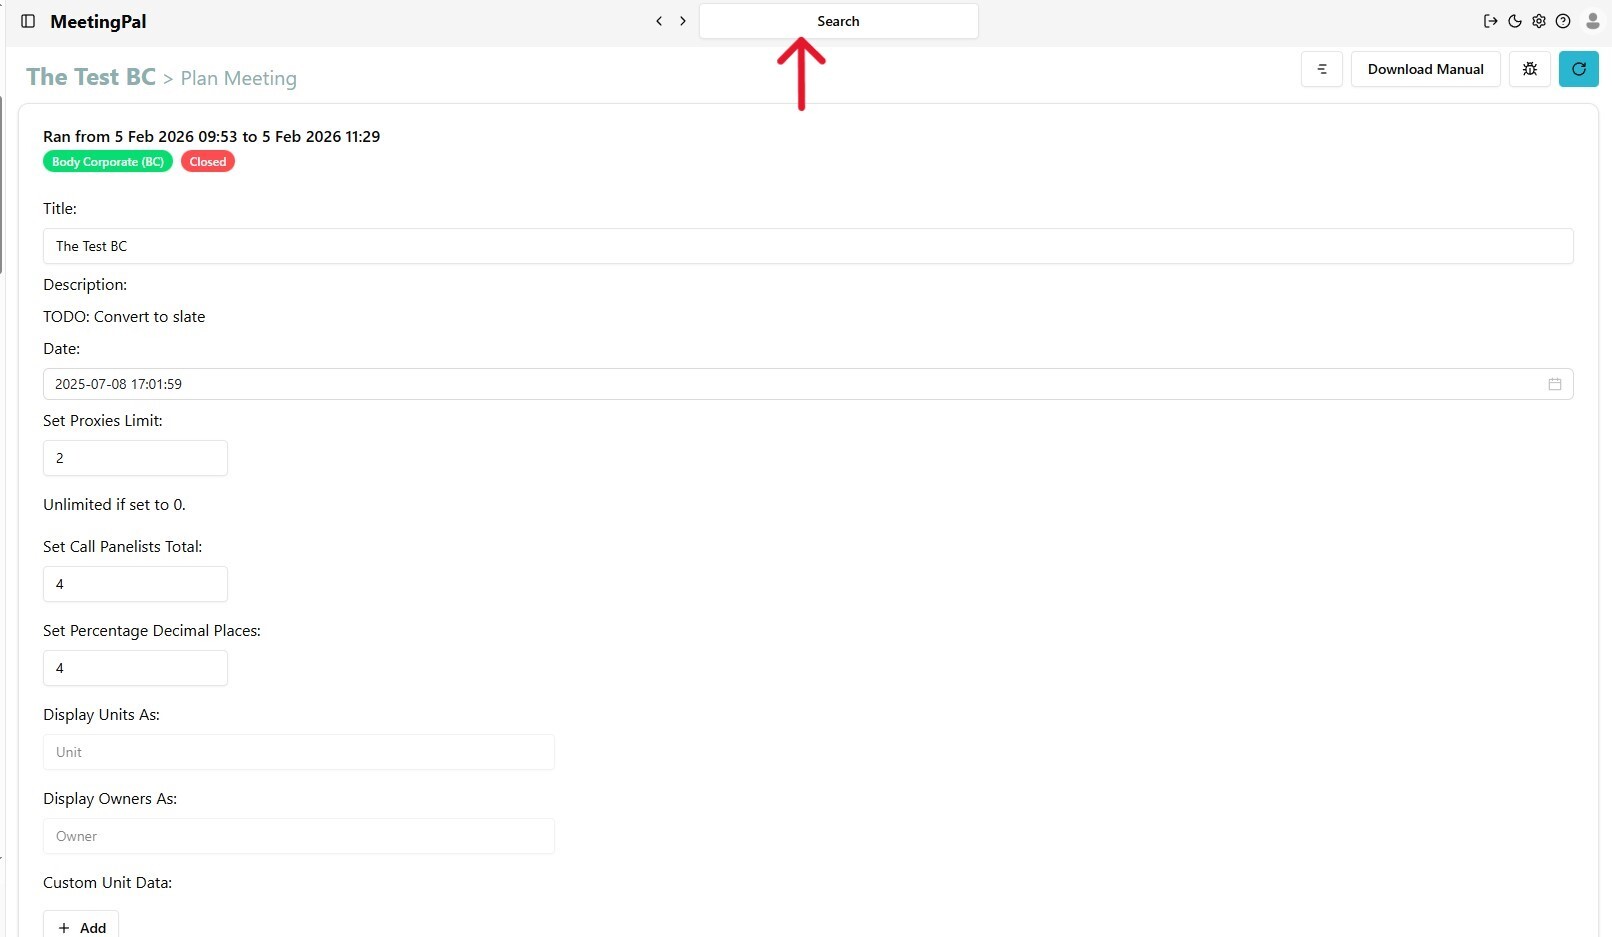Open the calendar picker in Date field

click(1554, 384)
